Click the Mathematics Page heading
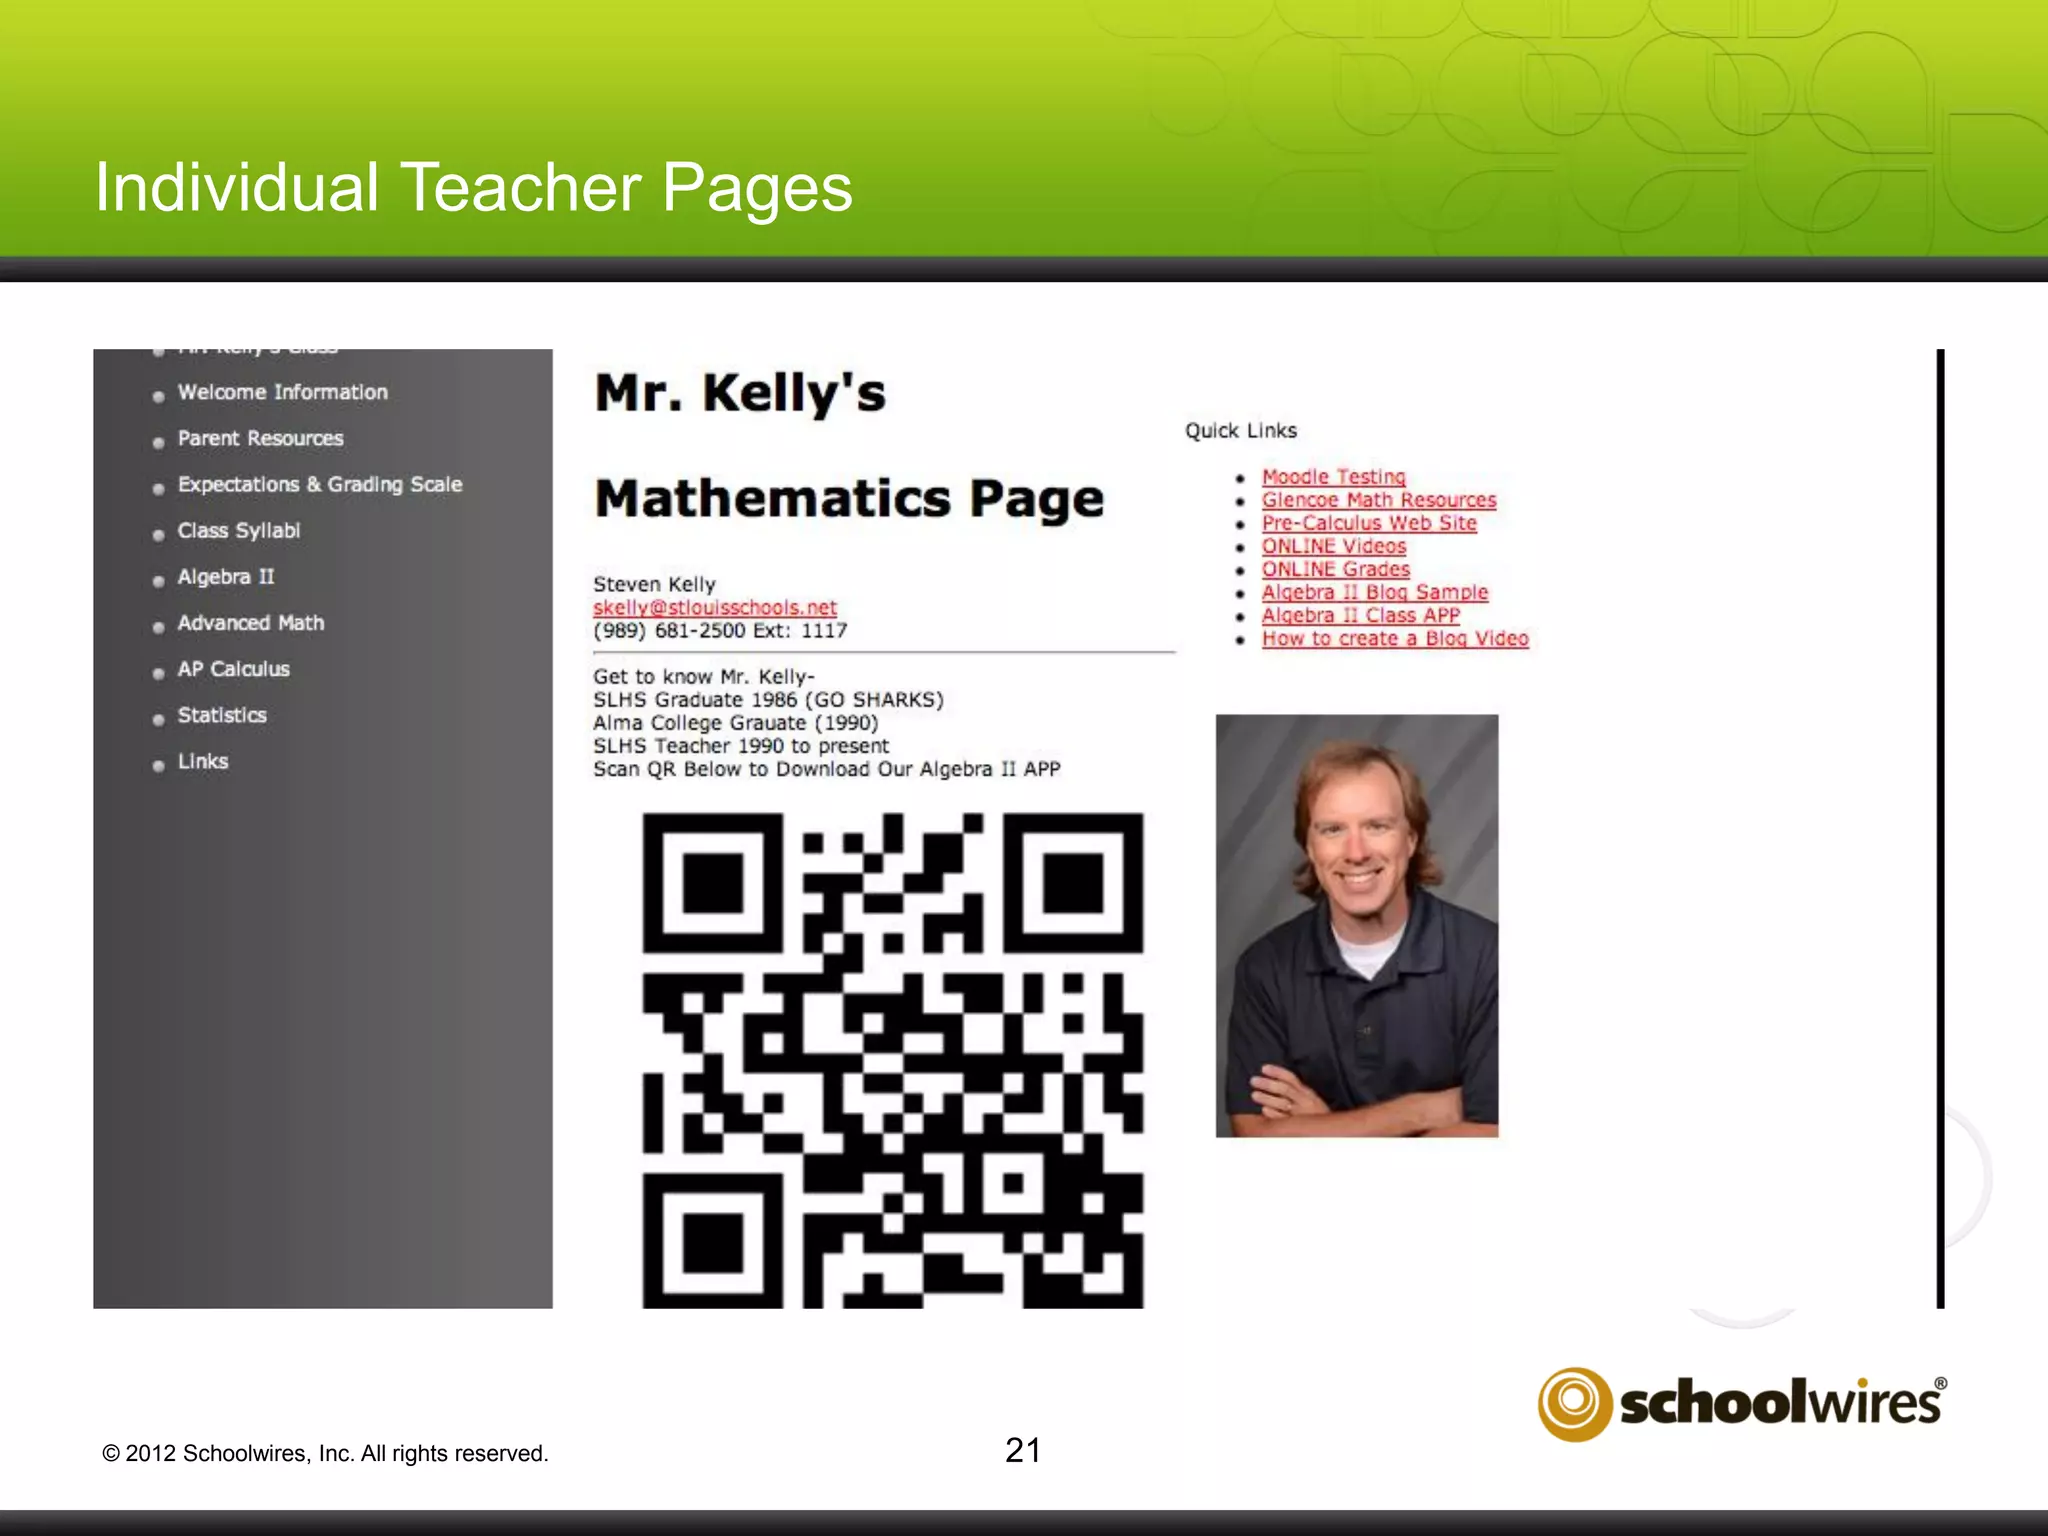The image size is (2048, 1536). [x=849, y=498]
